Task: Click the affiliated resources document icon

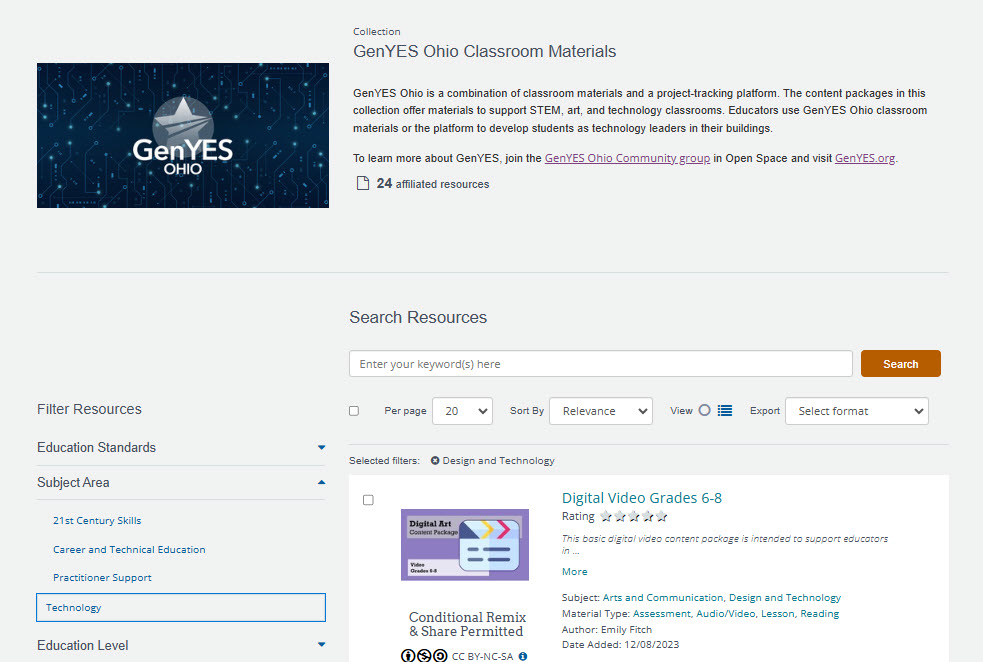Action: [362, 183]
